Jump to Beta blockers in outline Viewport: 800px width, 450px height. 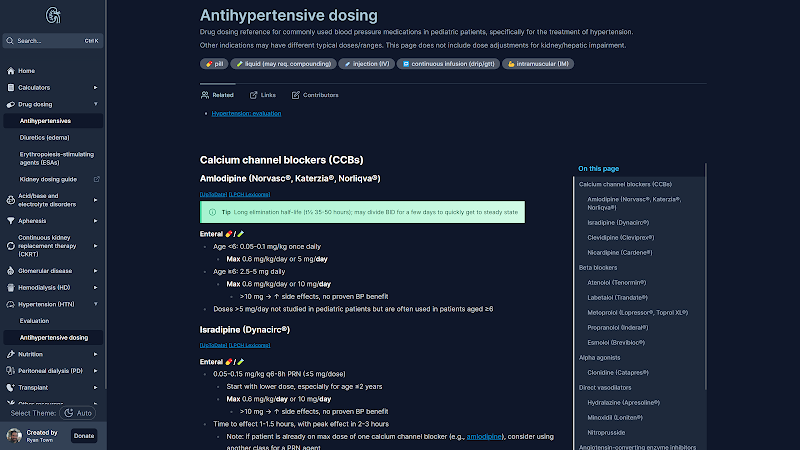[x=598, y=268]
